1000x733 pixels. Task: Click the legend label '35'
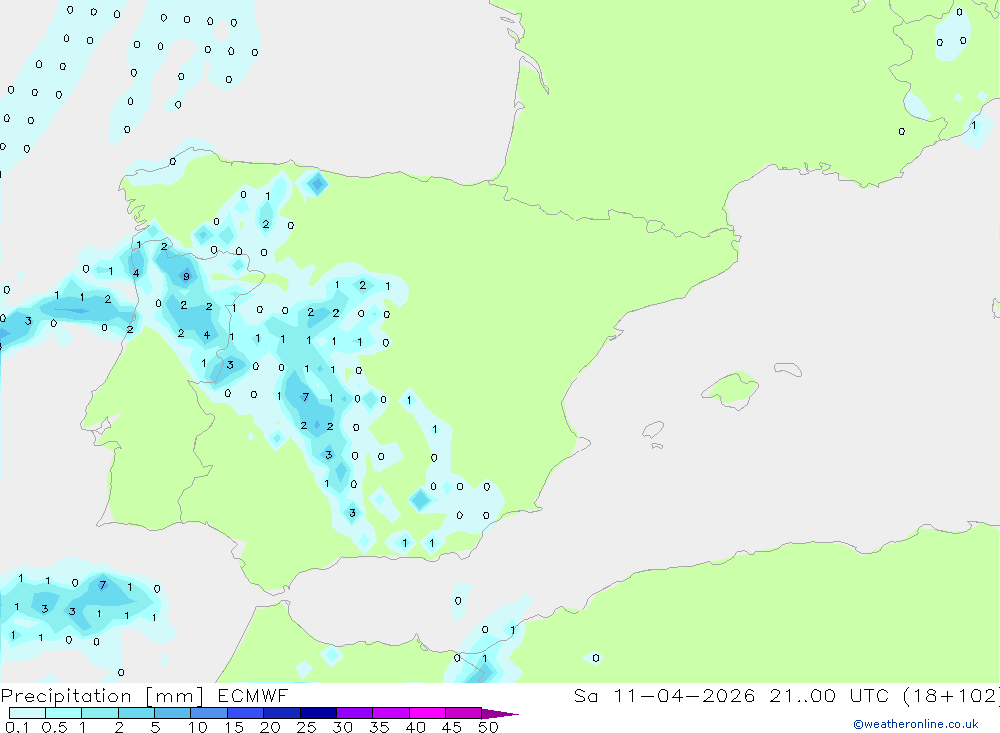click(x=379, y=727)
